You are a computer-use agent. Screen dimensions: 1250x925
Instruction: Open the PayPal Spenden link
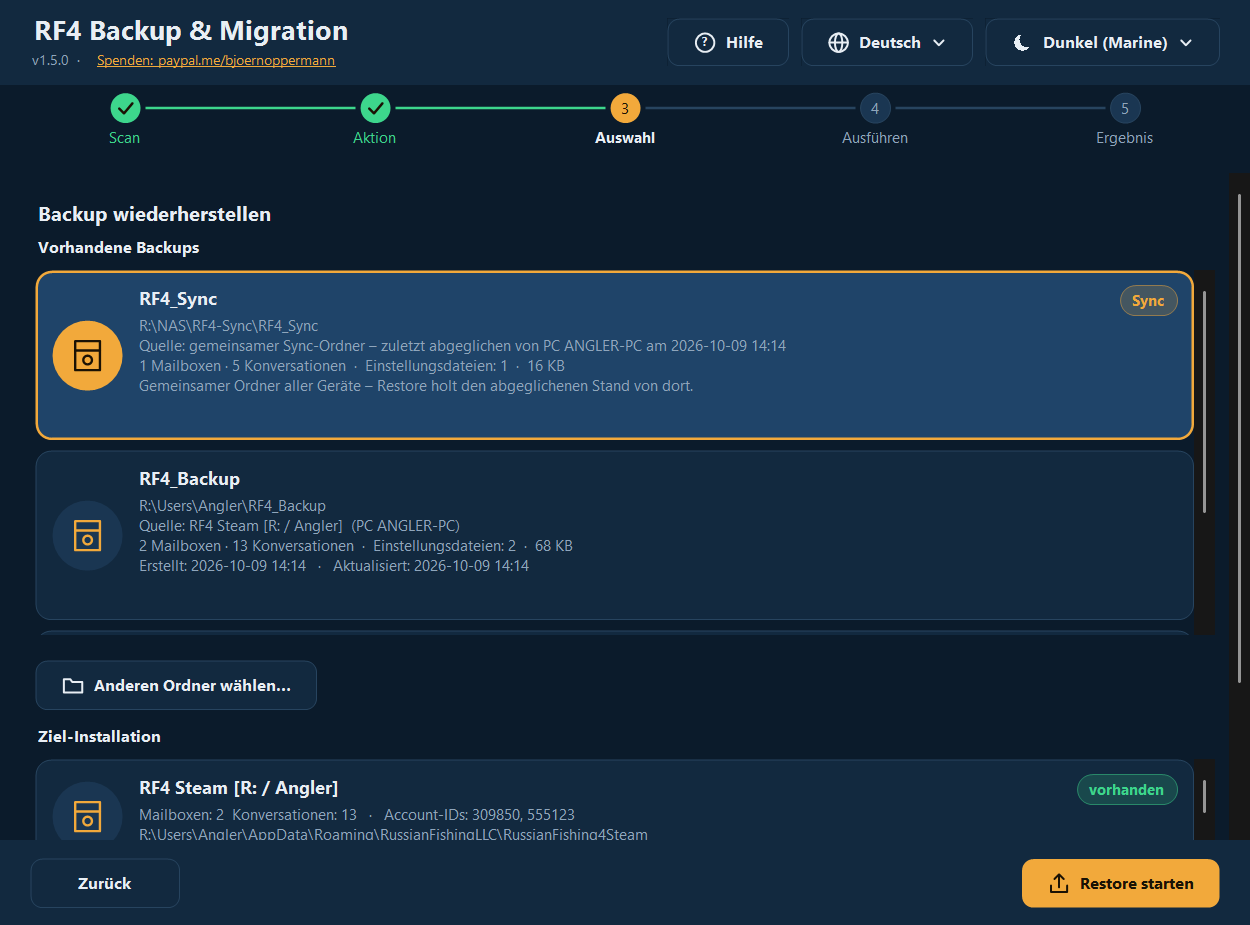(x=216, y=60)
